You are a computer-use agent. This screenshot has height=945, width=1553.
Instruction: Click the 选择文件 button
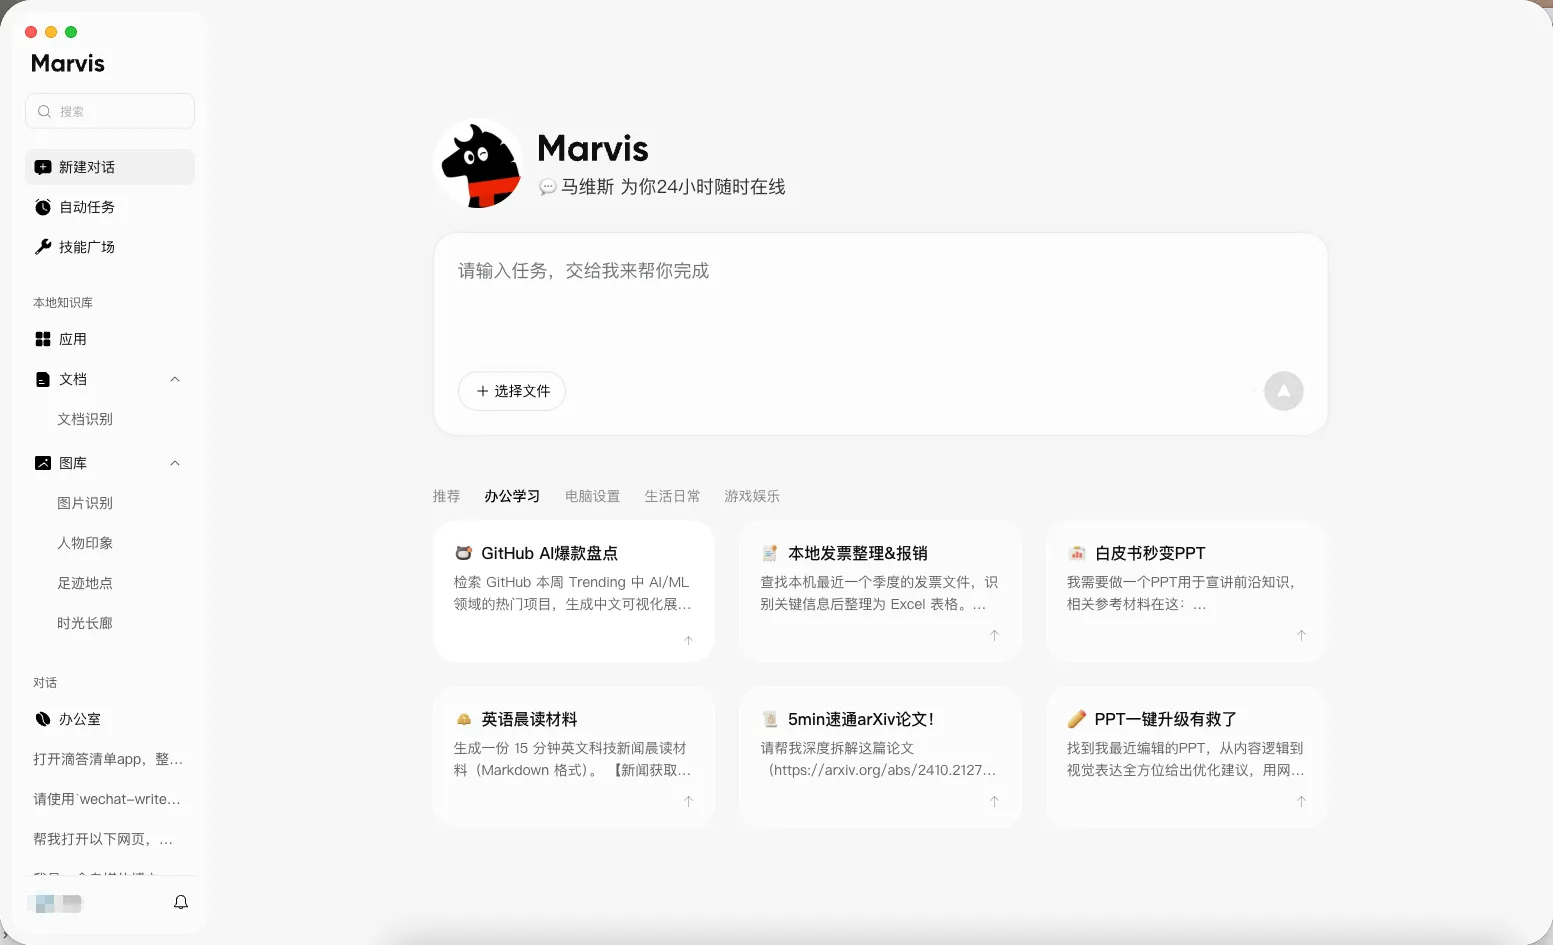512,391
